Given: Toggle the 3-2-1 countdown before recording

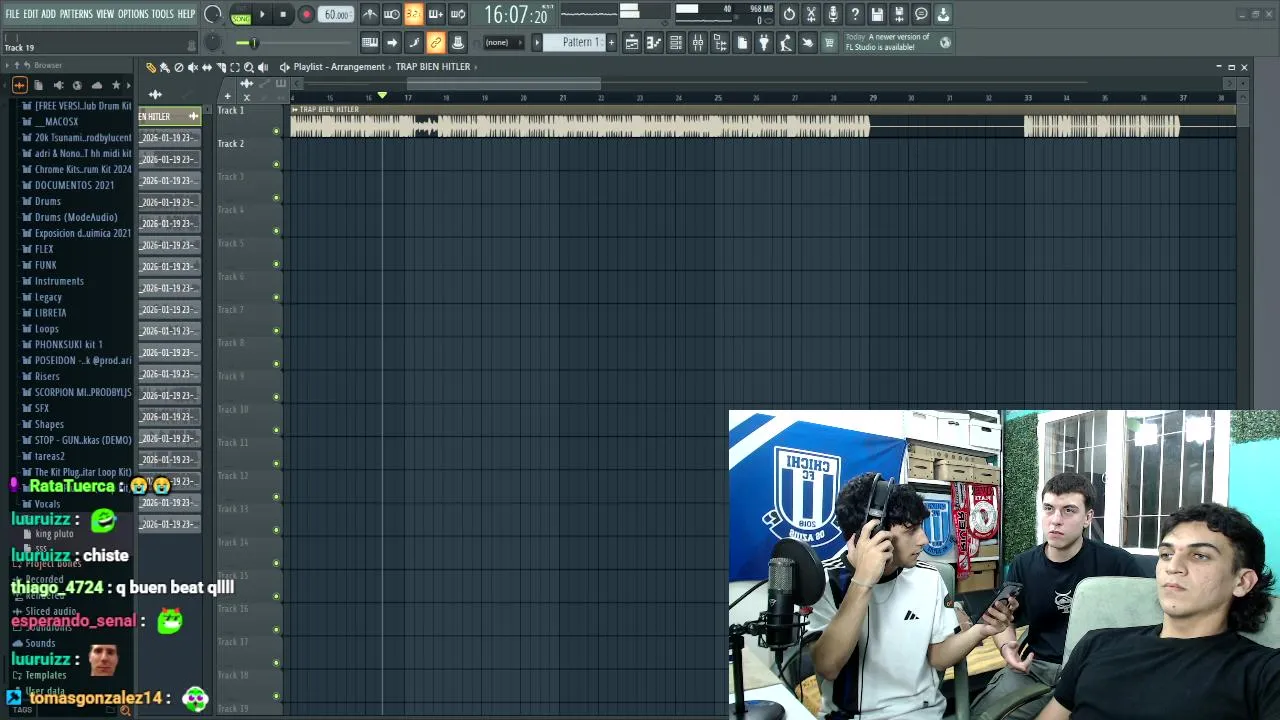Looking at the screenshot, I should [x=414, y=14].
